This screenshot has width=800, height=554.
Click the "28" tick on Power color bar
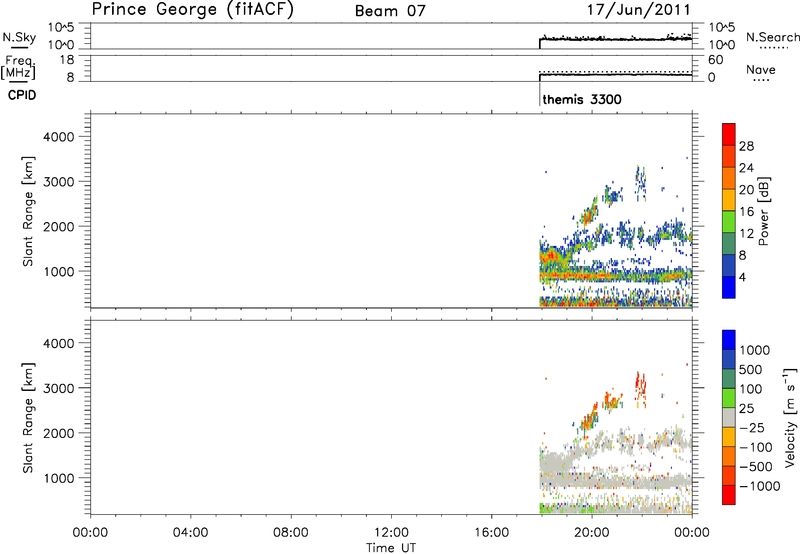coord(746,146)
